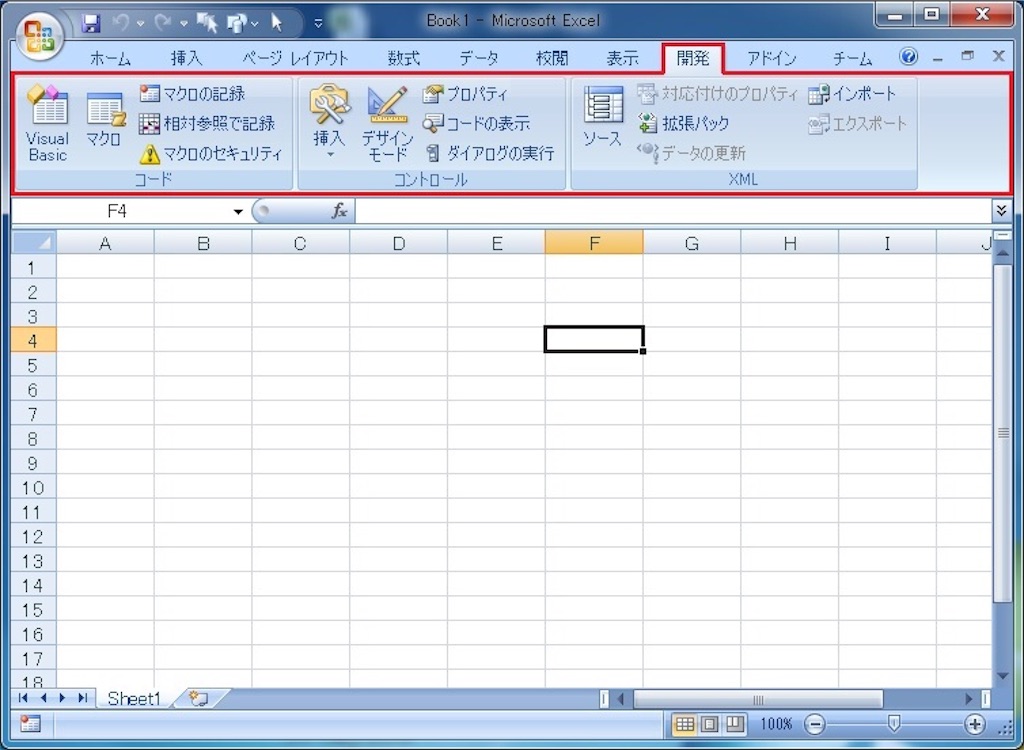Click データの更新 (Refresh Data)
The image size is (1024, 750).
coord(691,153)
